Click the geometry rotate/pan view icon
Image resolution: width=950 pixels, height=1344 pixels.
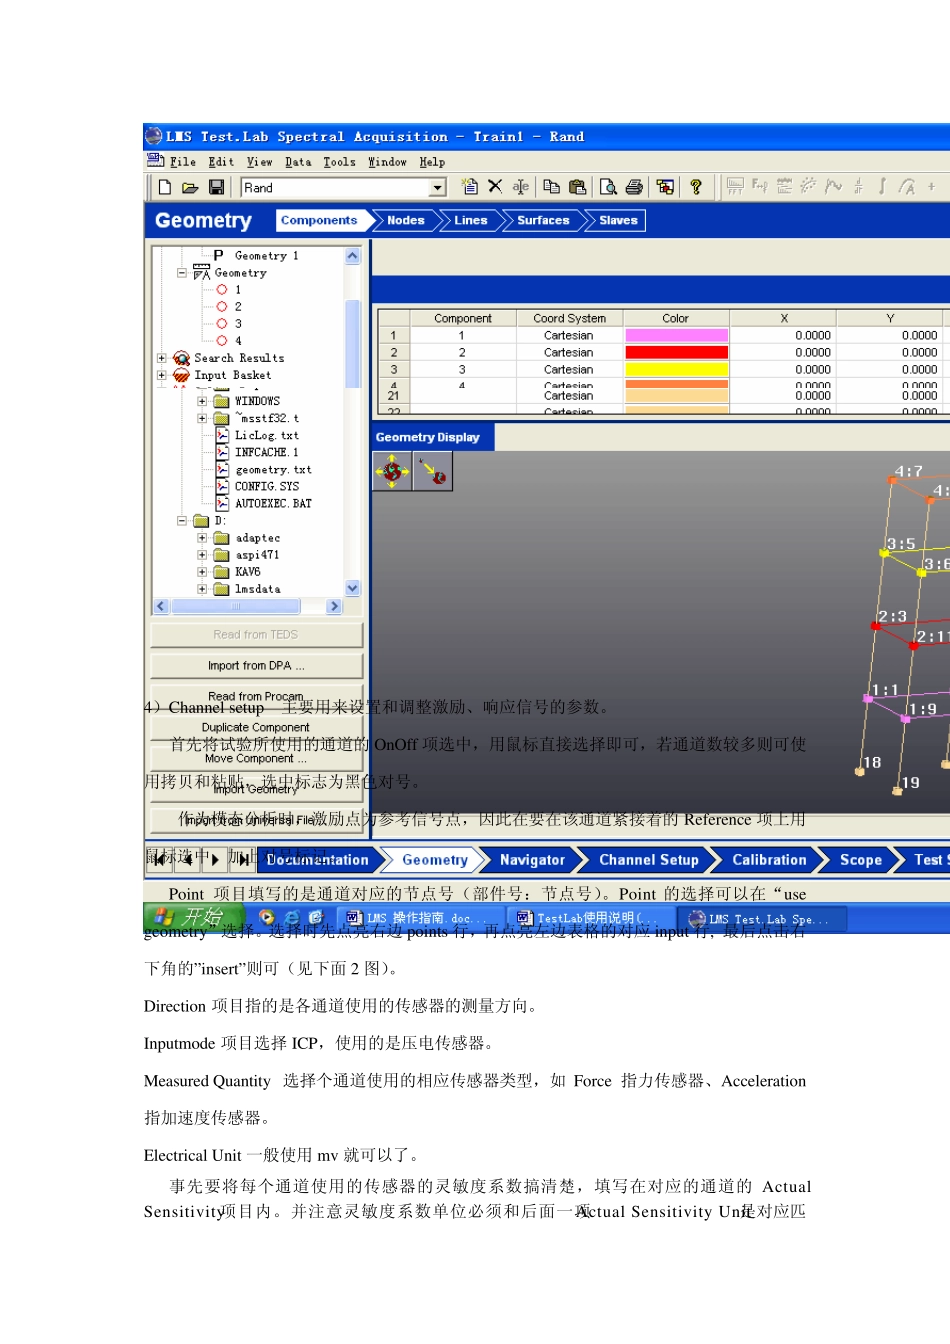coord(392,471)
